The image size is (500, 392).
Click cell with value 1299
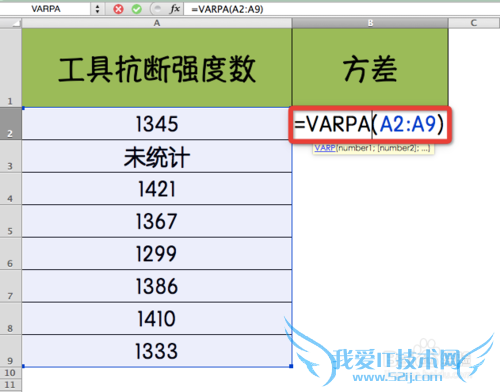pos(157,253)
